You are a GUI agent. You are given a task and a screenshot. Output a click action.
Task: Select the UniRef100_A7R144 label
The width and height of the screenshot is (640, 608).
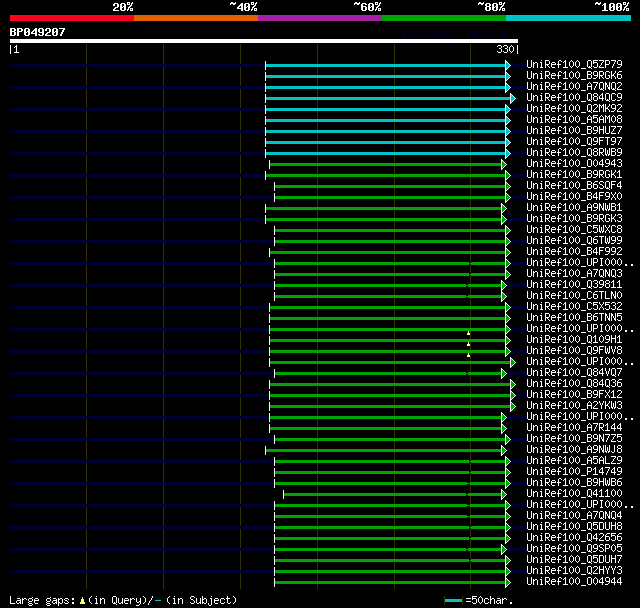tap(574, 428)
